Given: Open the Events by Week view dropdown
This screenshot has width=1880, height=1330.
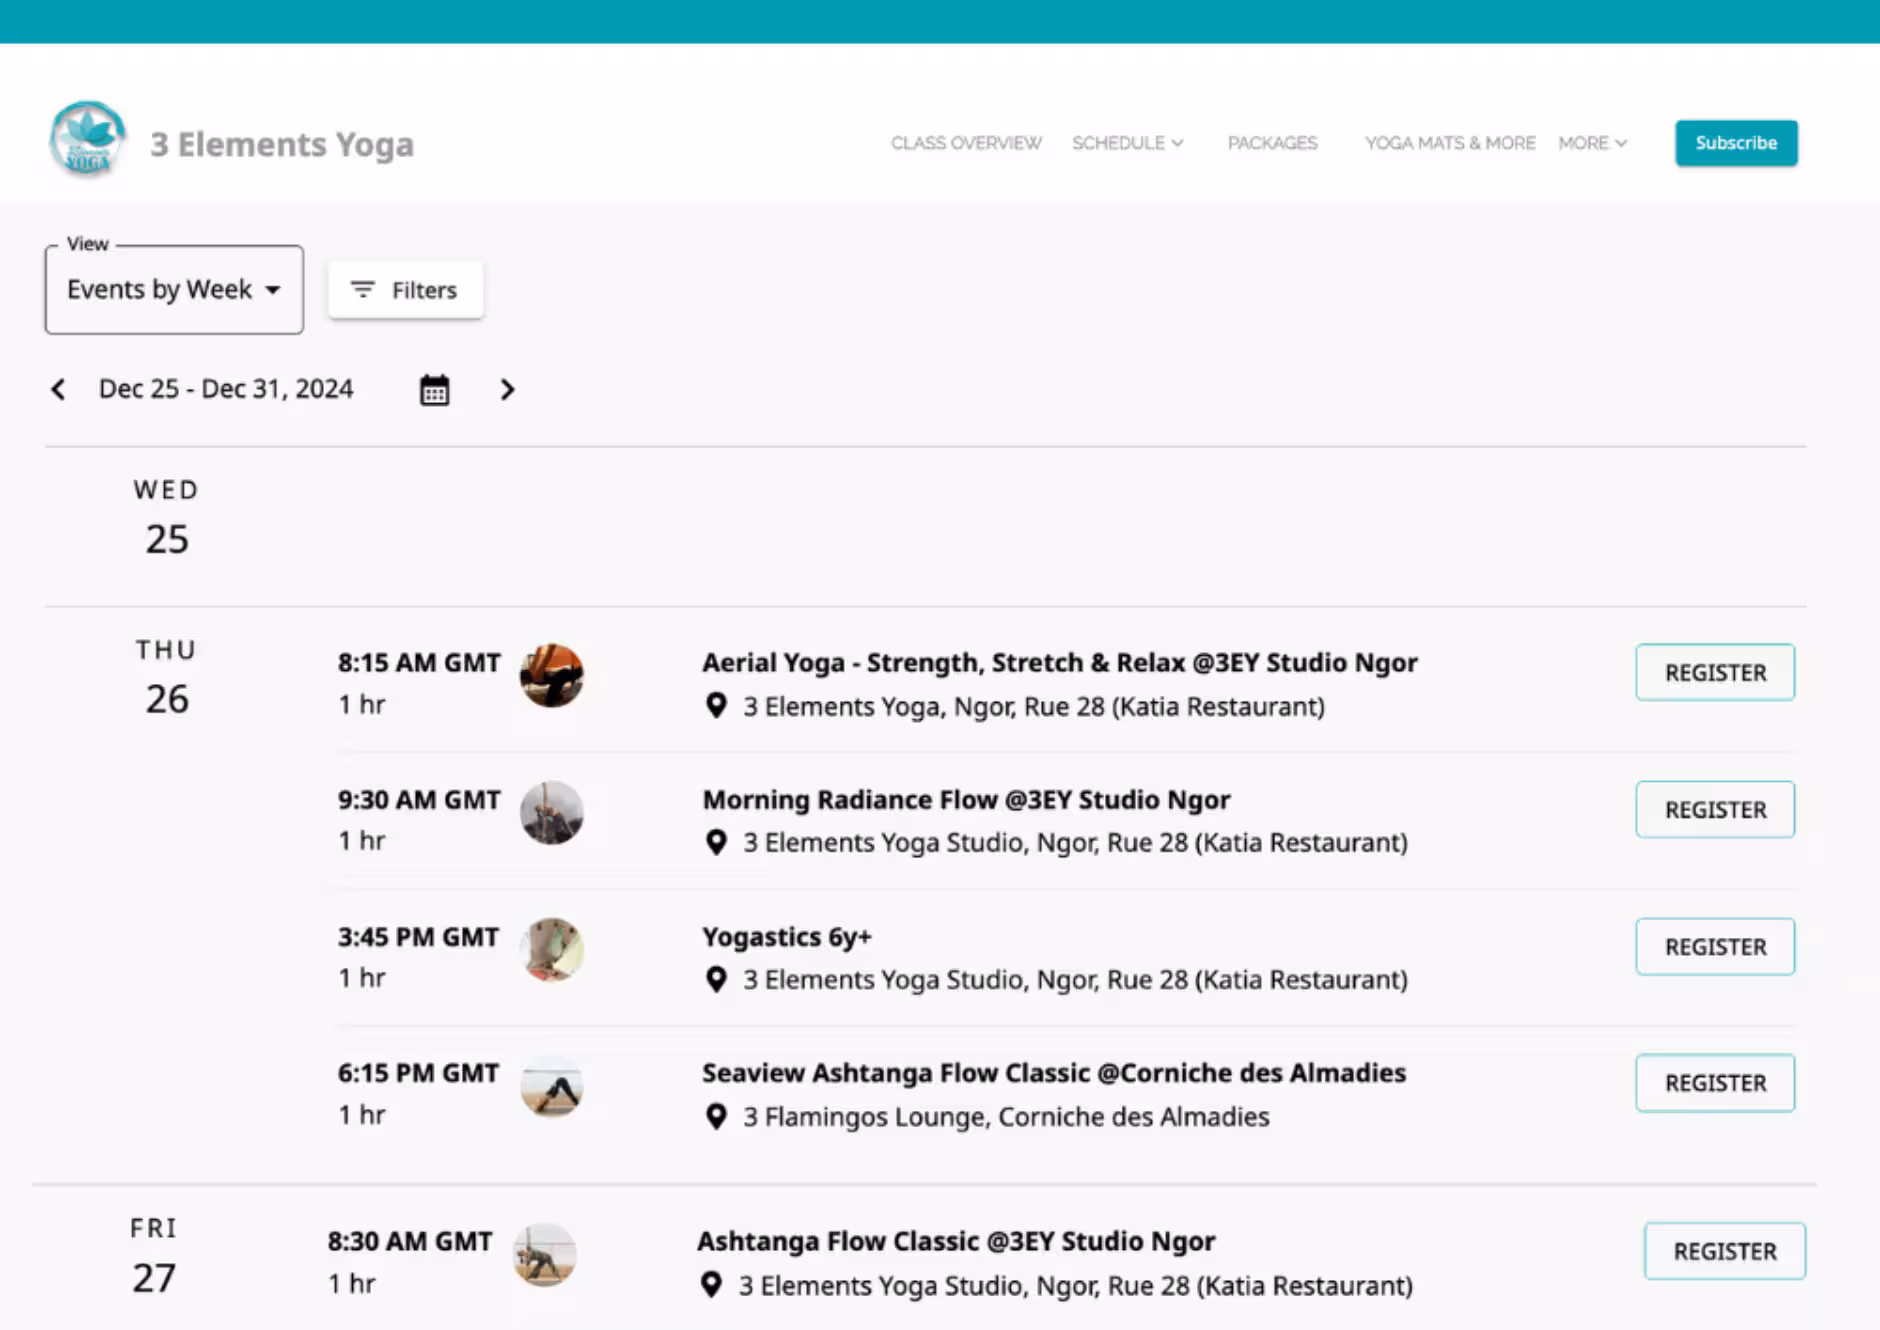Looking at the screenshot, I should pos(174,290).
